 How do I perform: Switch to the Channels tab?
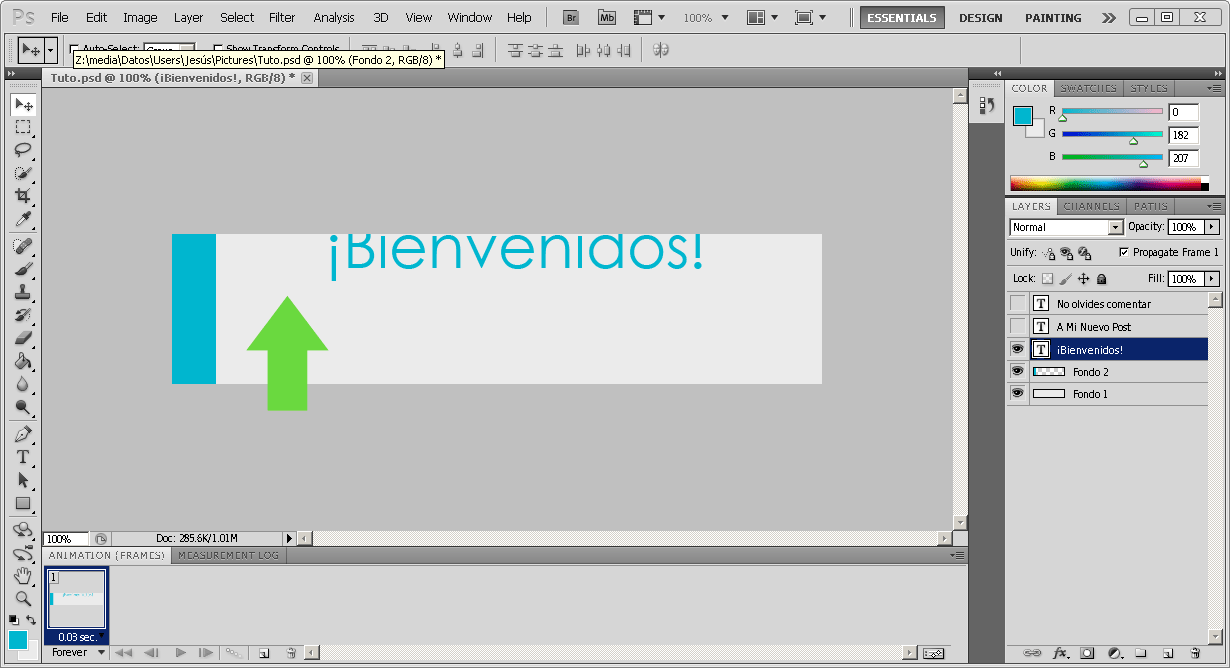coord(1090,206)
